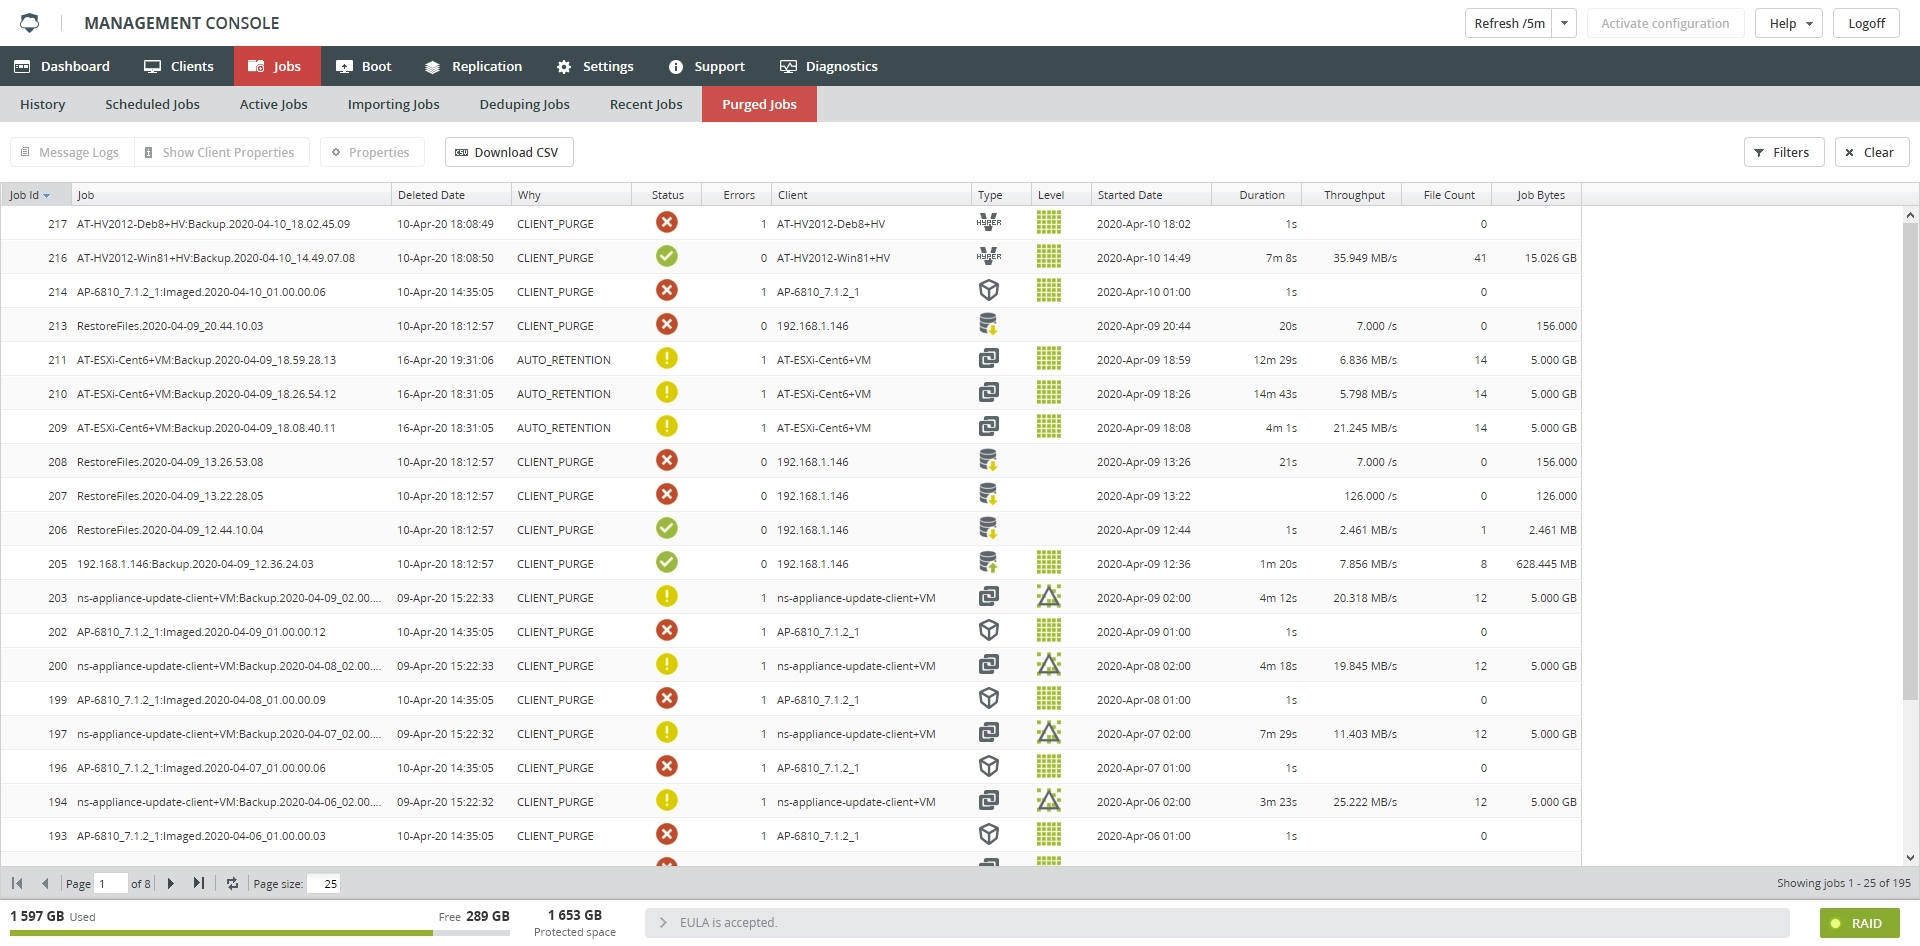This screenshot has width=1920, height=946.
Task: Click the console logo in the header
Action: [x=30, y=22]
